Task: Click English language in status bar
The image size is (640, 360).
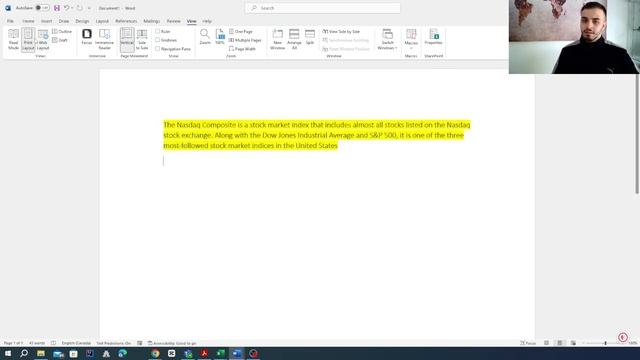Action: (x=76, y=343)
